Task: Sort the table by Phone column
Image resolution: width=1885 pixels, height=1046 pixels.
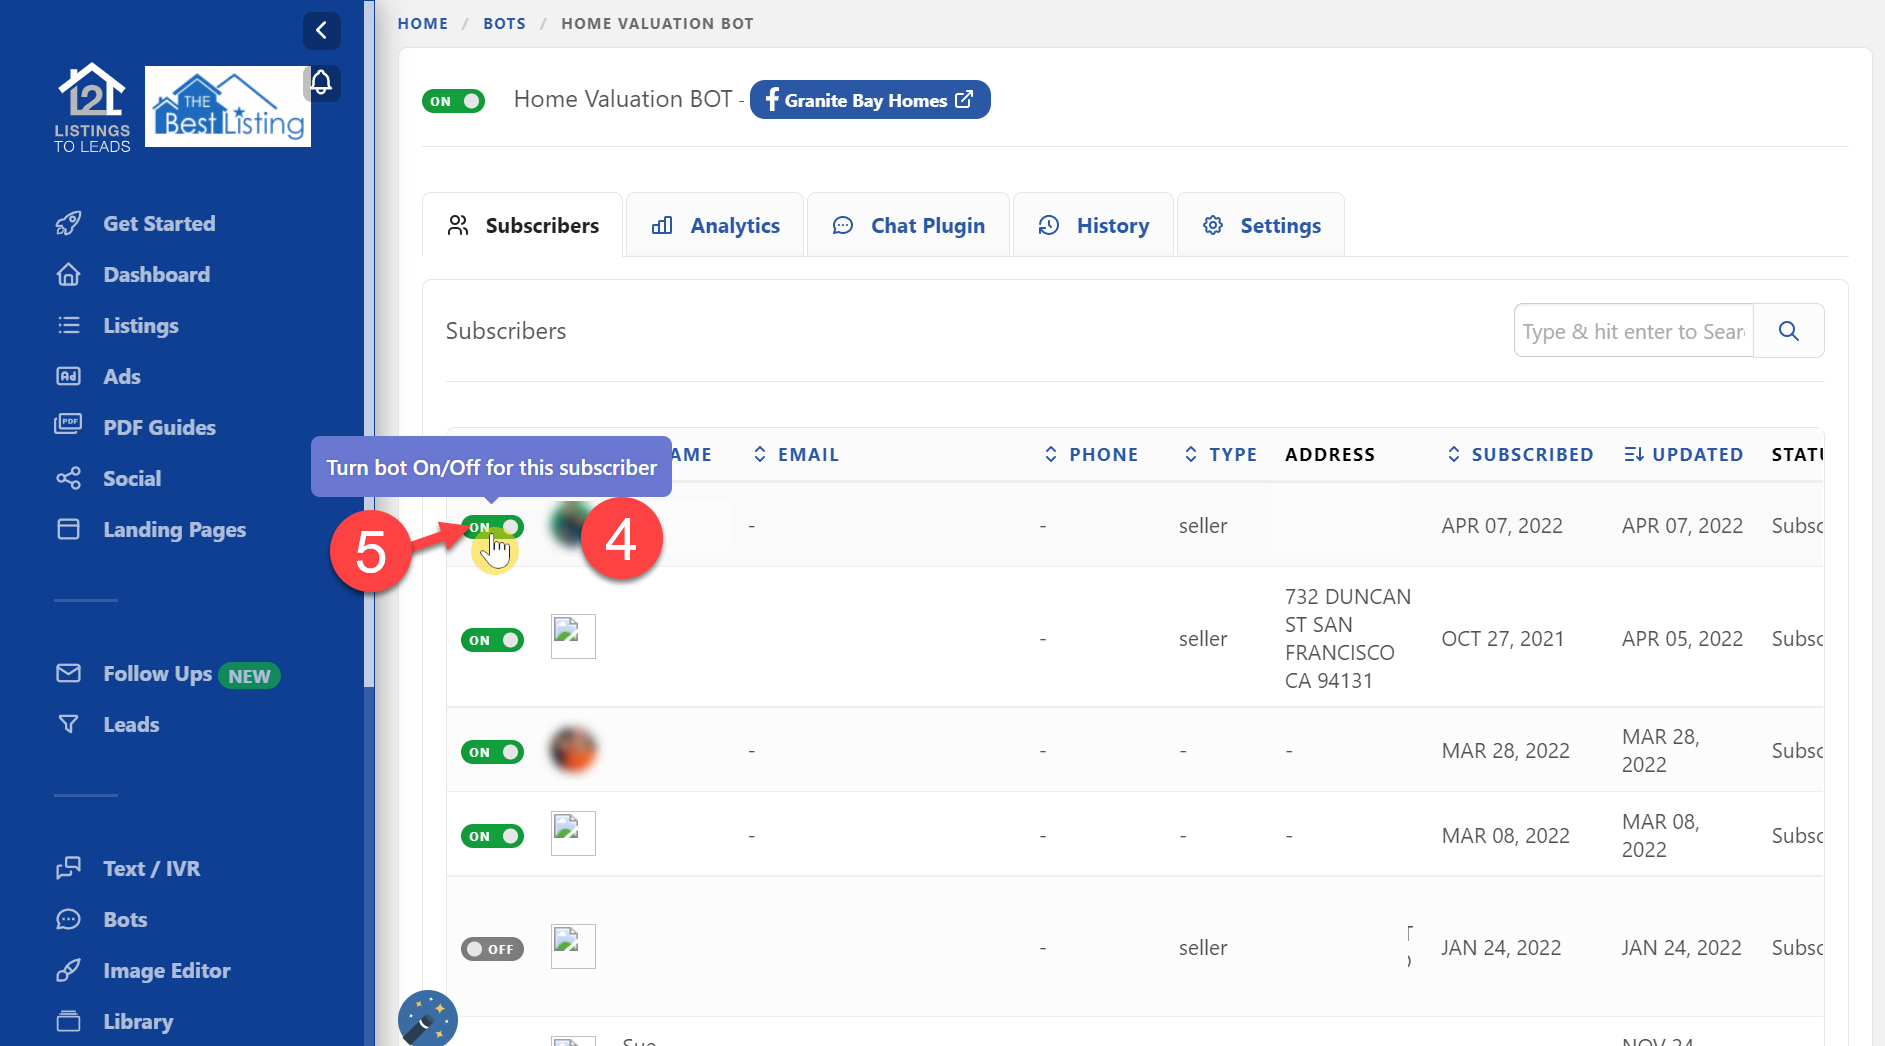Action: 1091,455
